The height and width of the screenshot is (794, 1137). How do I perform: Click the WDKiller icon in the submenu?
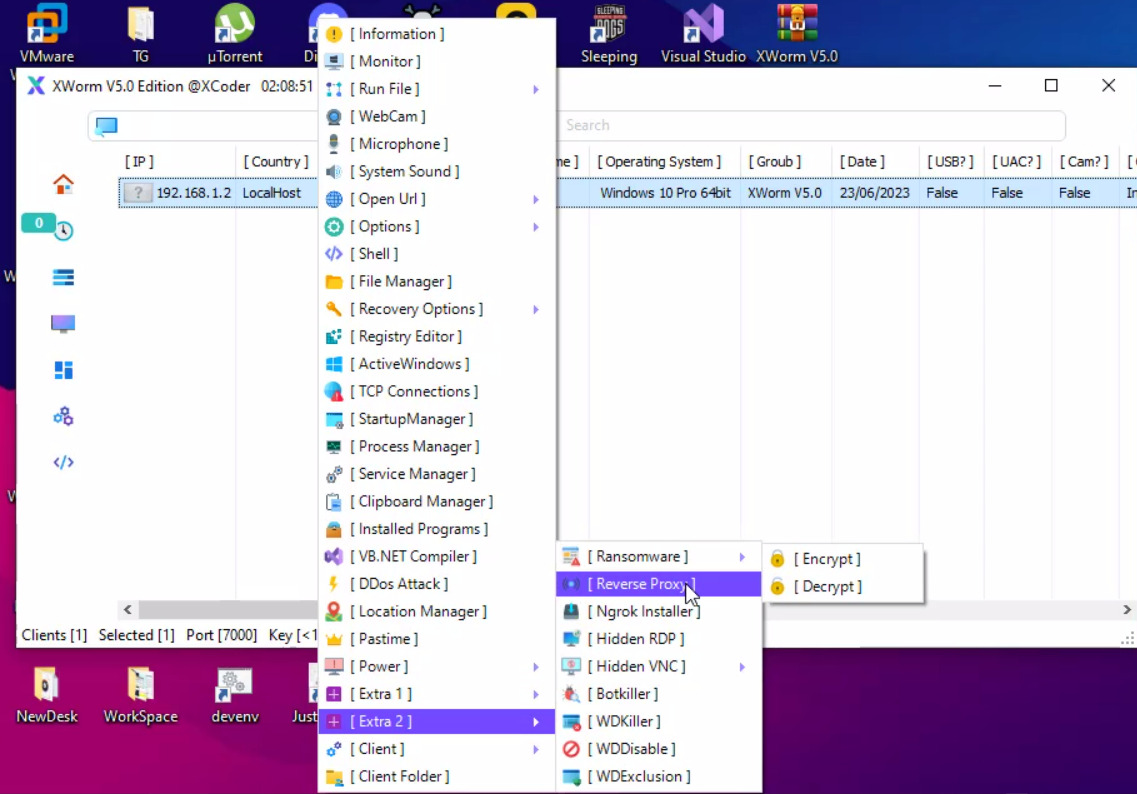coord(571,721)
